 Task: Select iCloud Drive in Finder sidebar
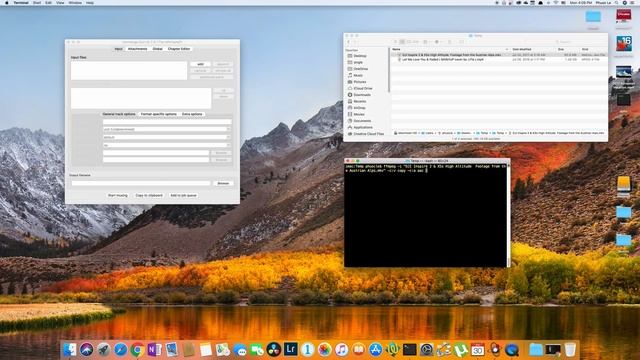363,88
